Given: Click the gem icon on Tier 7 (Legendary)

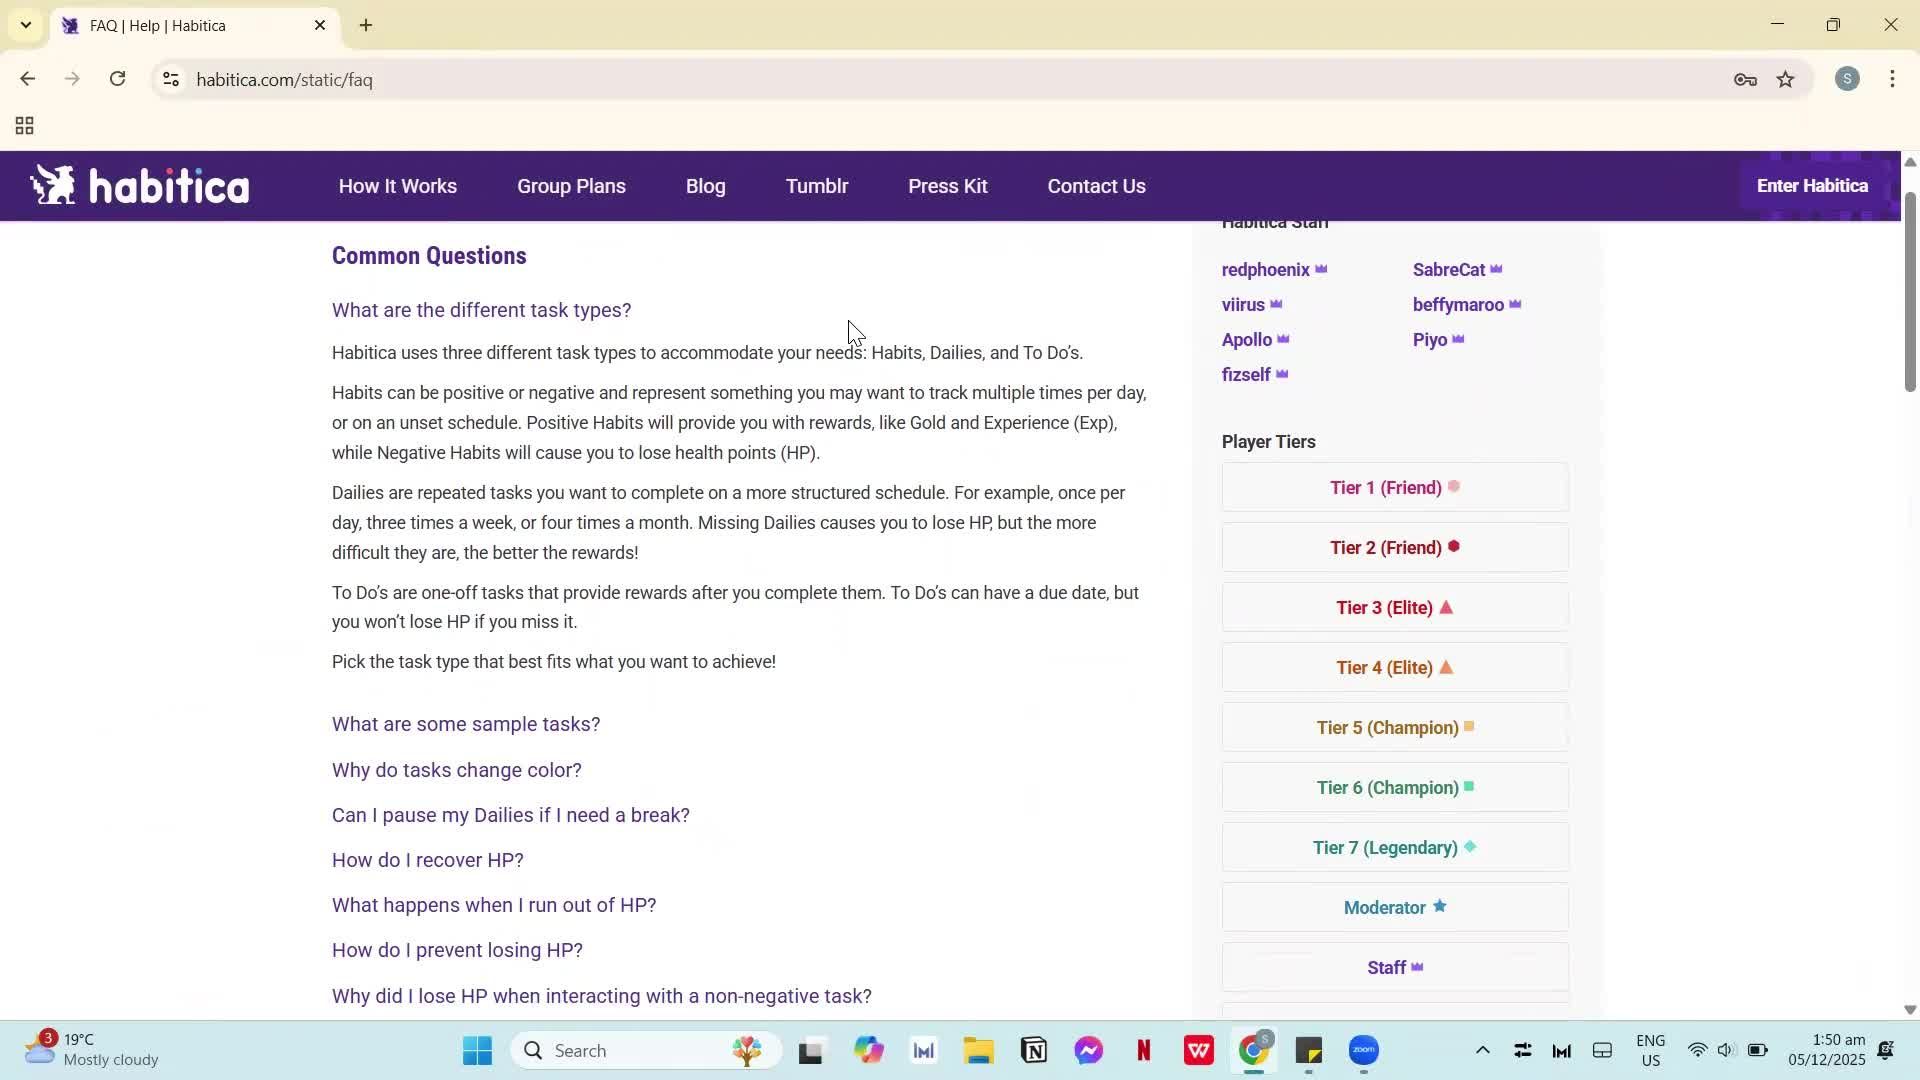Looking at the screenshot, I should click(x=1470, y=846).
